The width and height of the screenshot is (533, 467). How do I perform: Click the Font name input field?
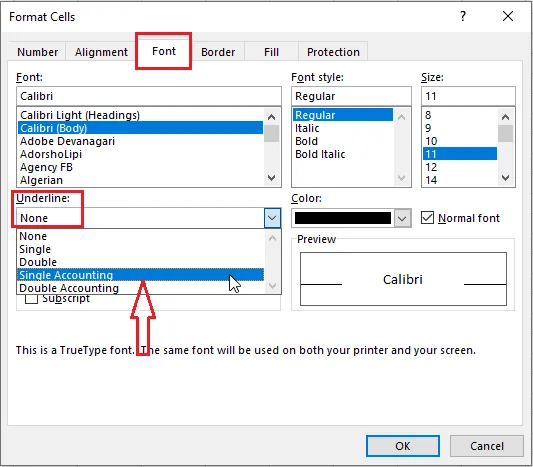tap(149, 96)
